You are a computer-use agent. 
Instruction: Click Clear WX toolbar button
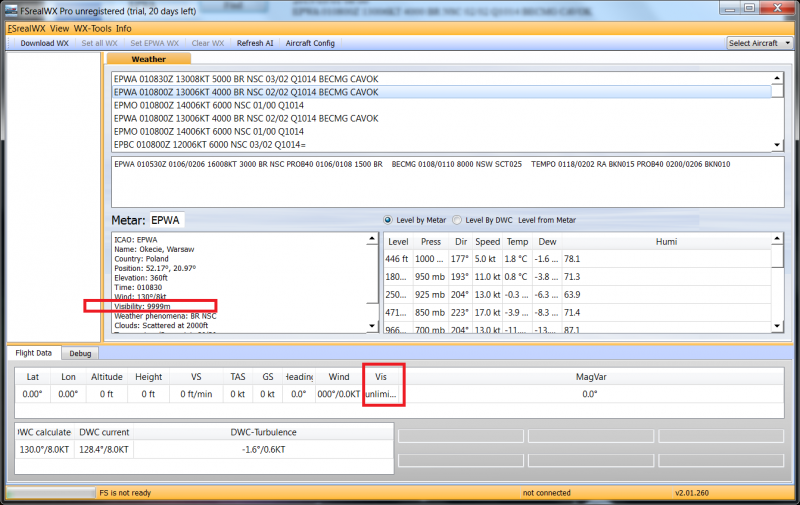pyautogui.click(x=208, y=43)
